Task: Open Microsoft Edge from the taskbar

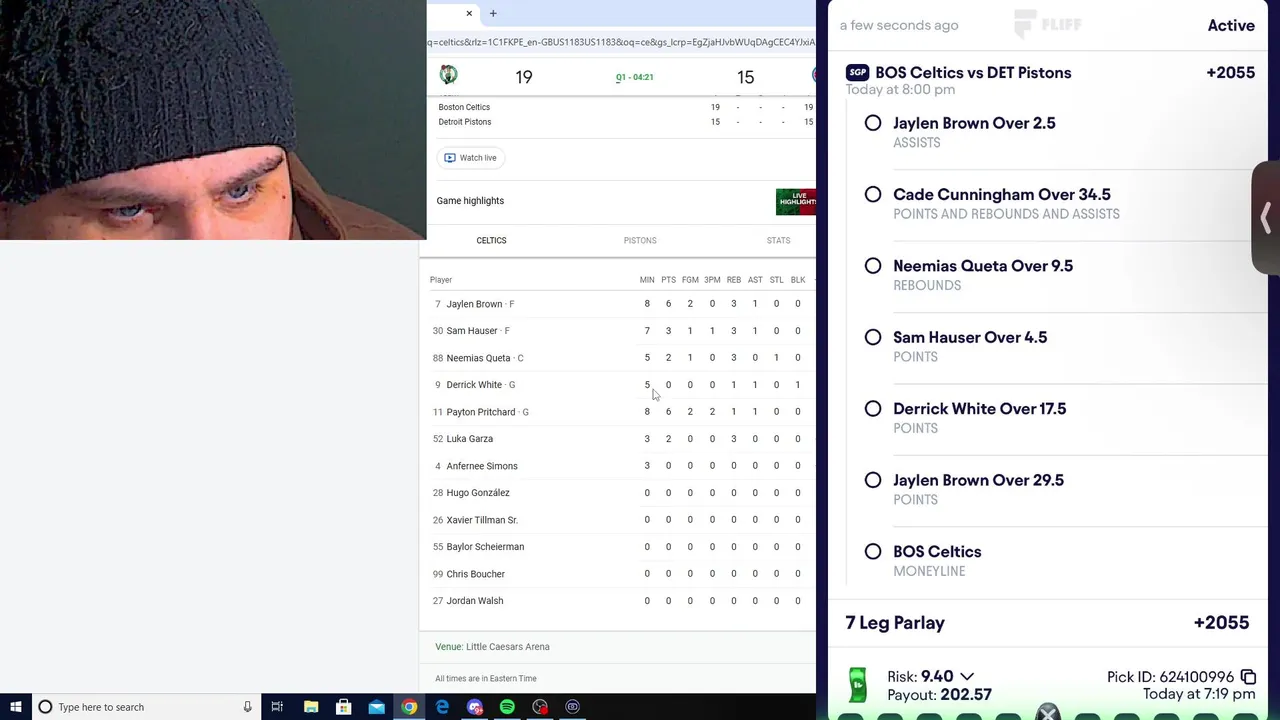Action: [442, 707]
